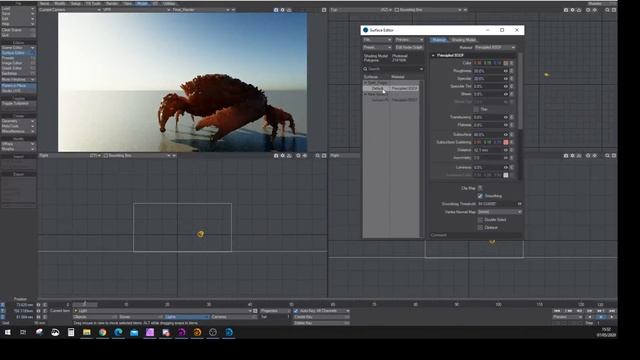Screen dimensions: 640x360
Task: Toggle Specular envelope eye icon
Action: click(x=506, y=78)
